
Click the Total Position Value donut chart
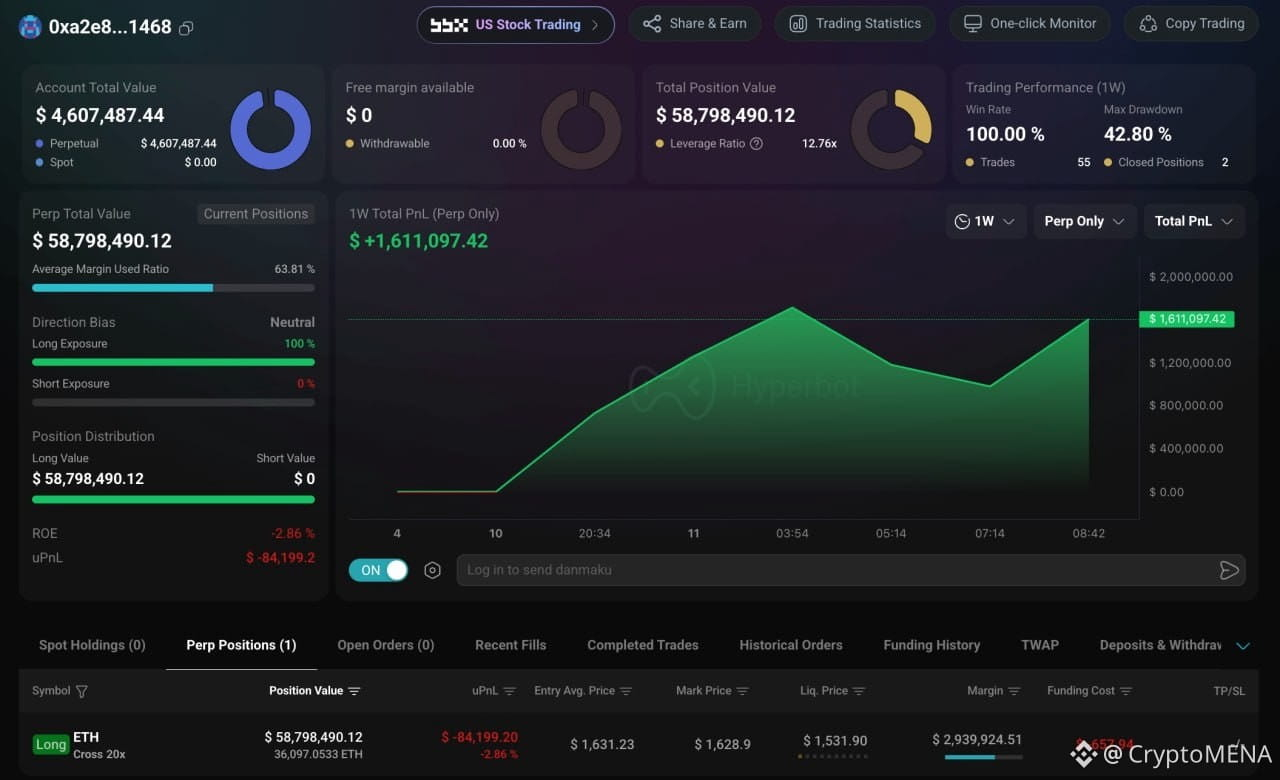pos(891,129)
